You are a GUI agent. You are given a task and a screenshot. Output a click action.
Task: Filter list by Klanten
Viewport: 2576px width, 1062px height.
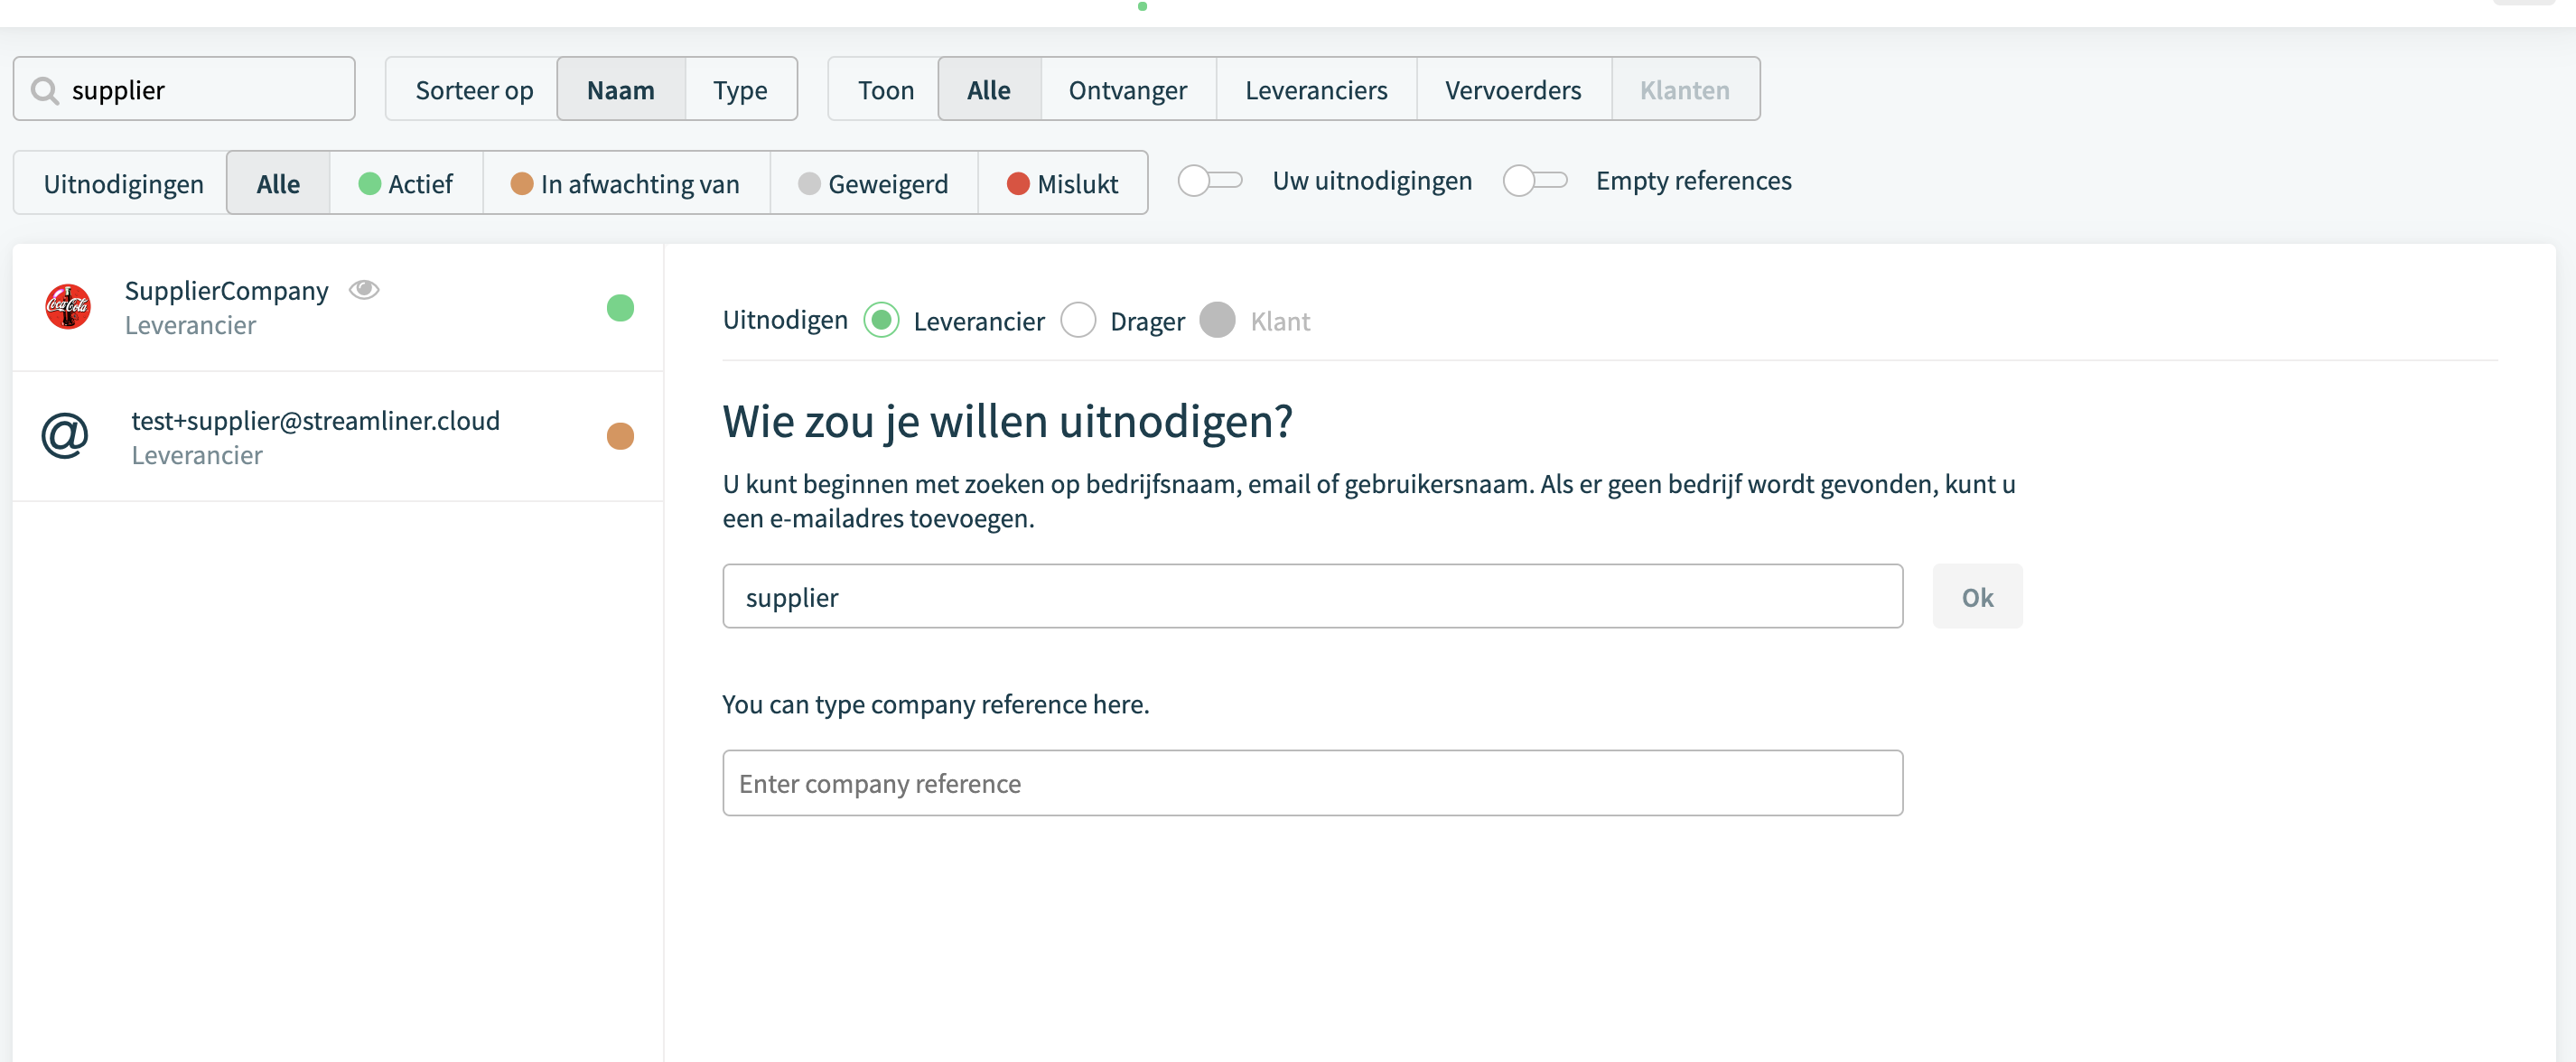pyautogui.click(x=1685, y=89)
